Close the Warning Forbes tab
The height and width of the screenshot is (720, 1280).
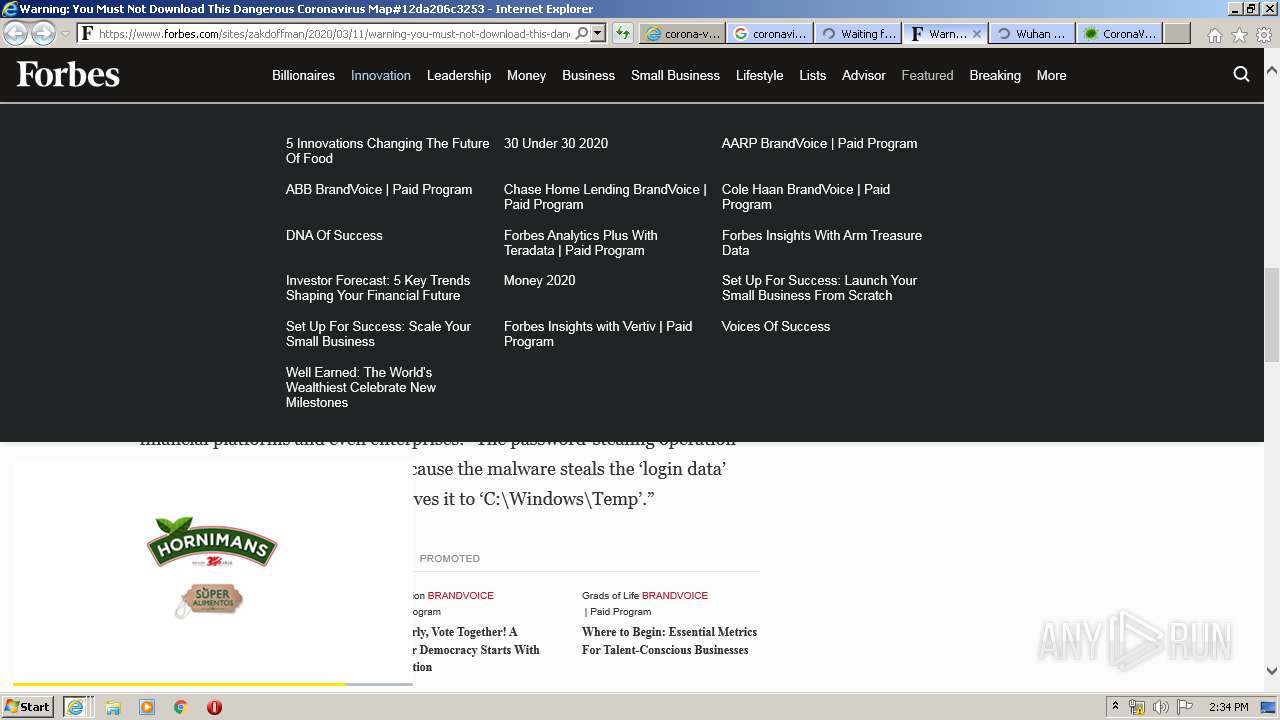[x=977, y=33]
